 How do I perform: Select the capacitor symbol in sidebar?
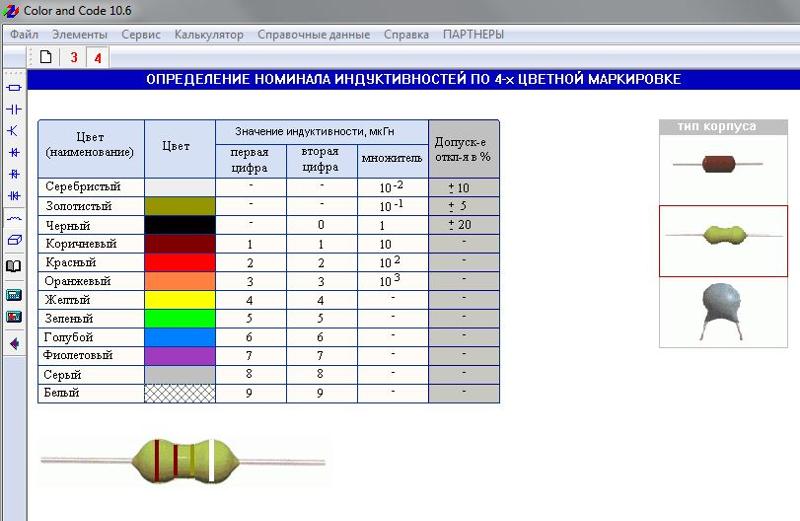pos(14,109)
